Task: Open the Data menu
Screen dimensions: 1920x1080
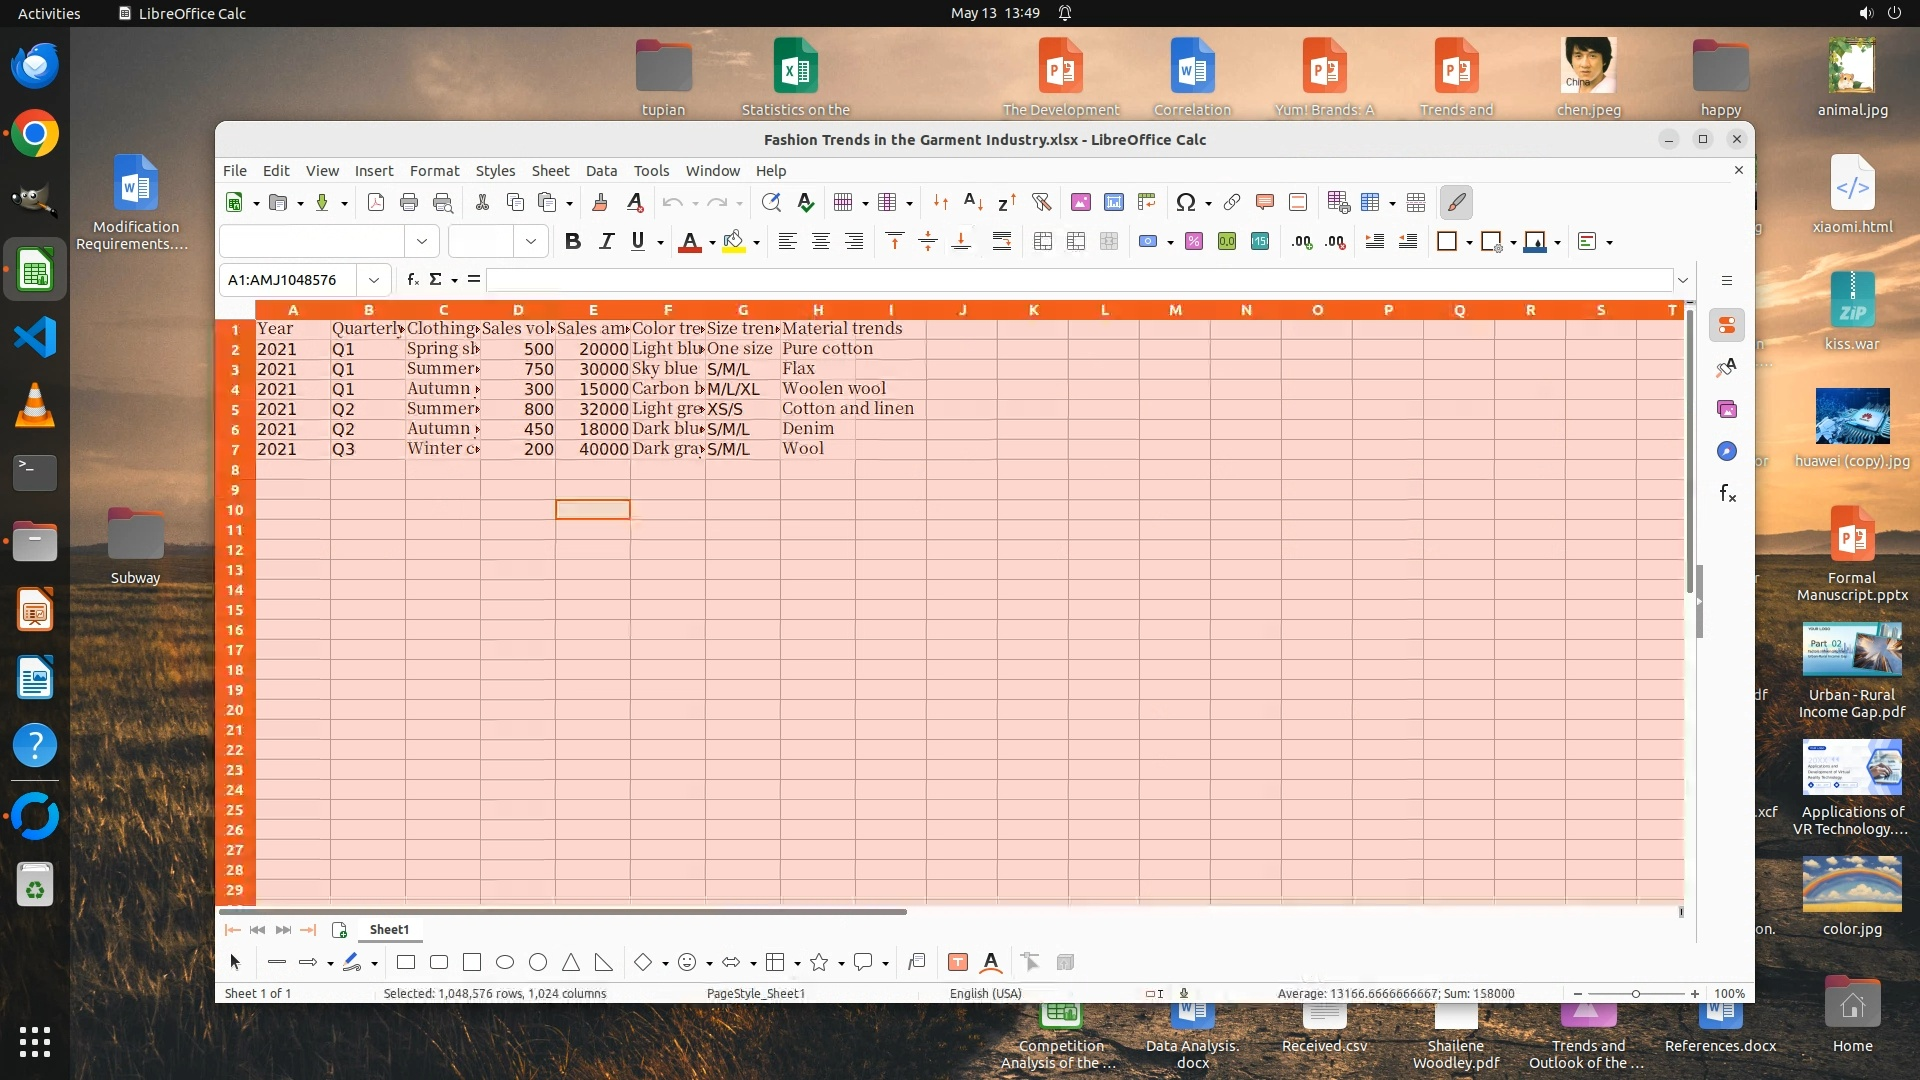Action: (601, 171)
